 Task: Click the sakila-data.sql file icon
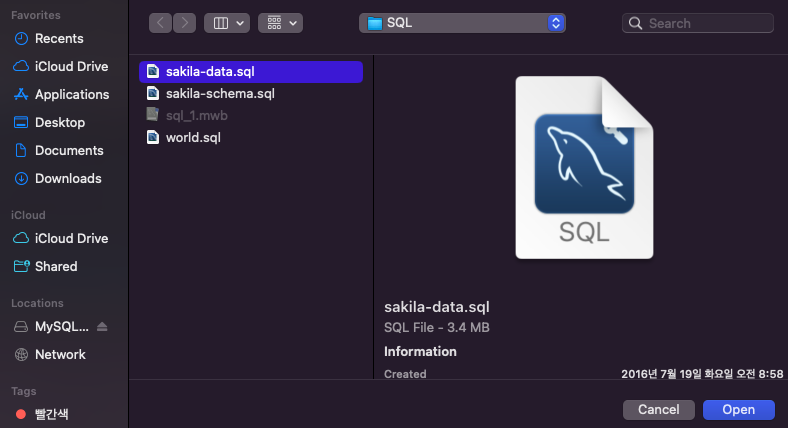click(x=153, y=71)
